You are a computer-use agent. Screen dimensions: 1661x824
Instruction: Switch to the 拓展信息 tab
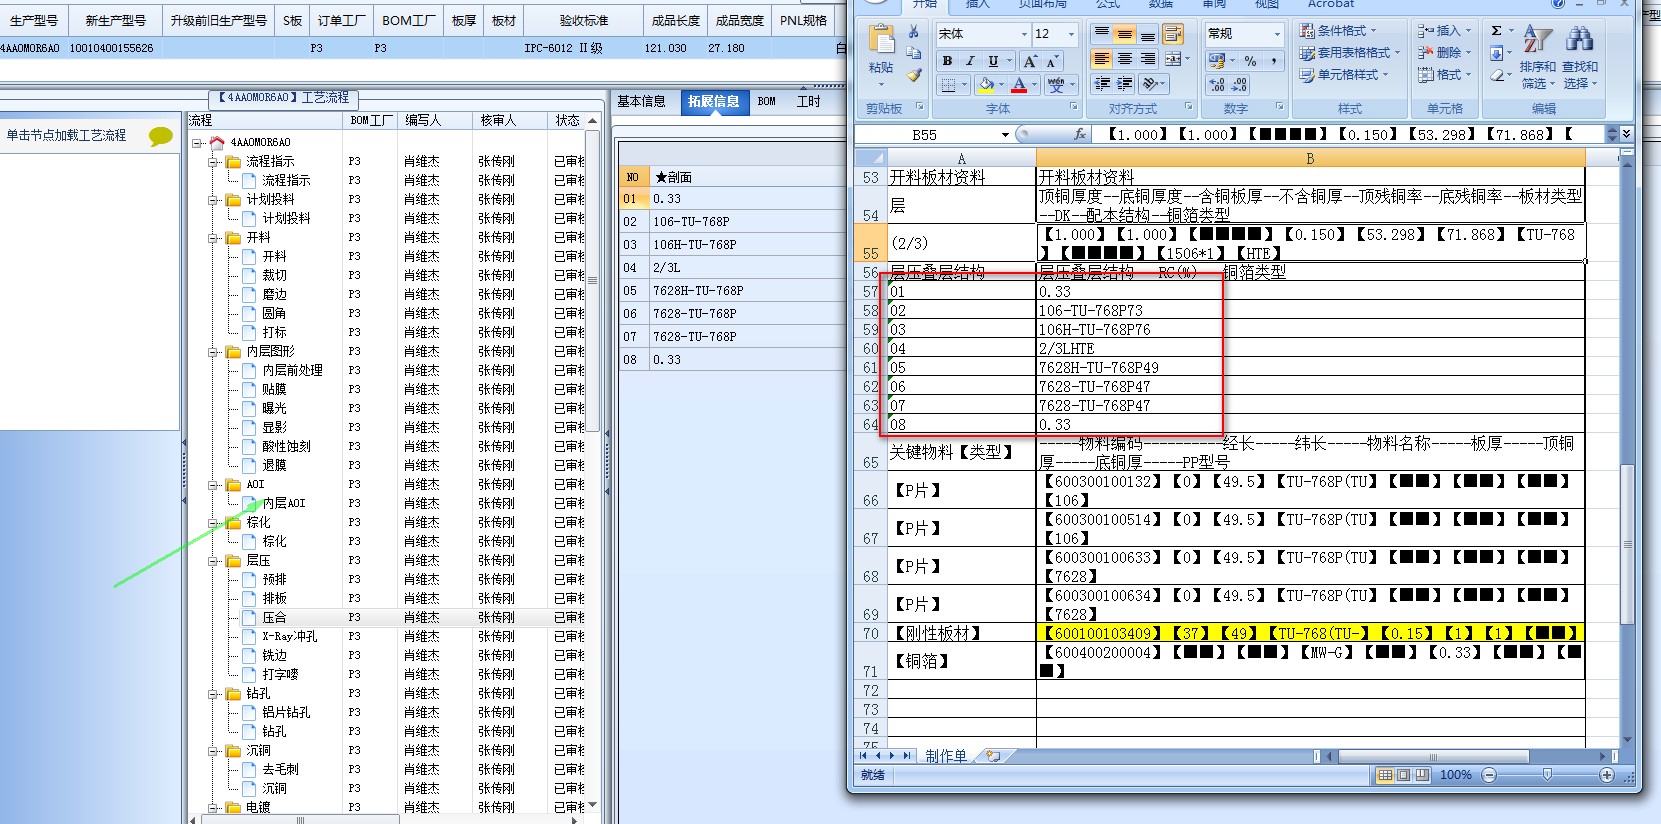click(713, 102)
